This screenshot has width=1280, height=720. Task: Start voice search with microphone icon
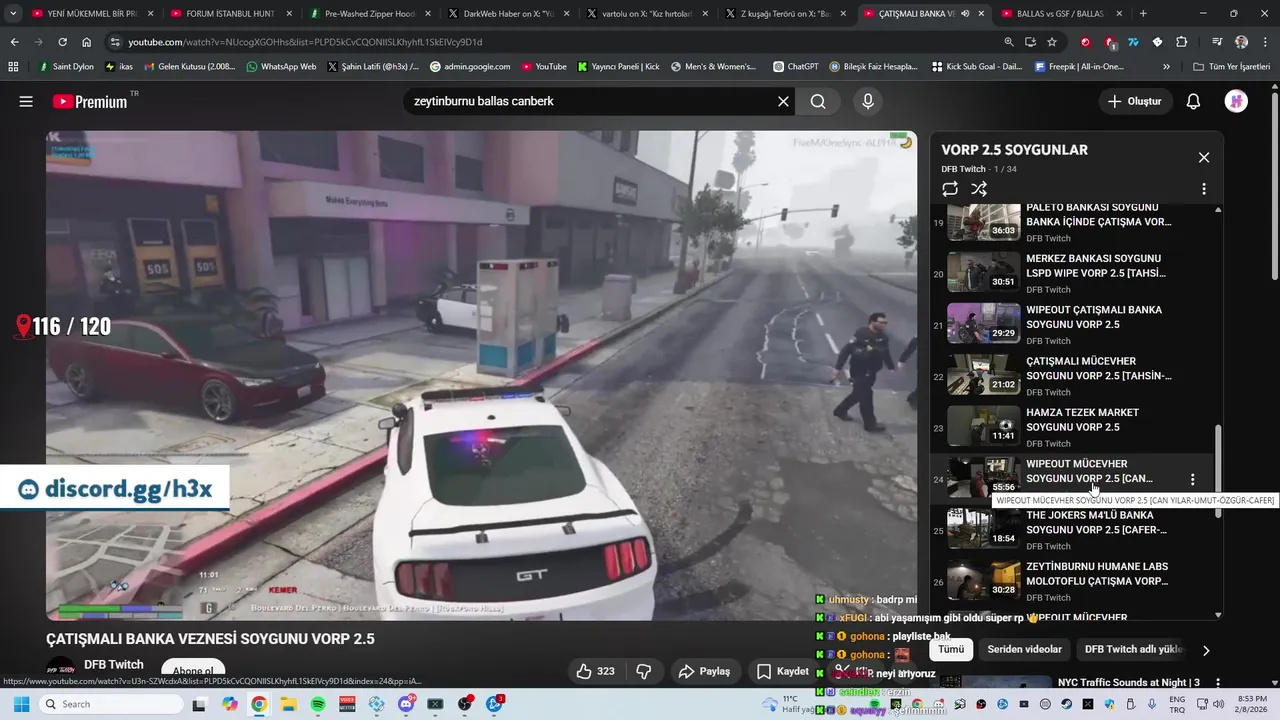(867, 101)
